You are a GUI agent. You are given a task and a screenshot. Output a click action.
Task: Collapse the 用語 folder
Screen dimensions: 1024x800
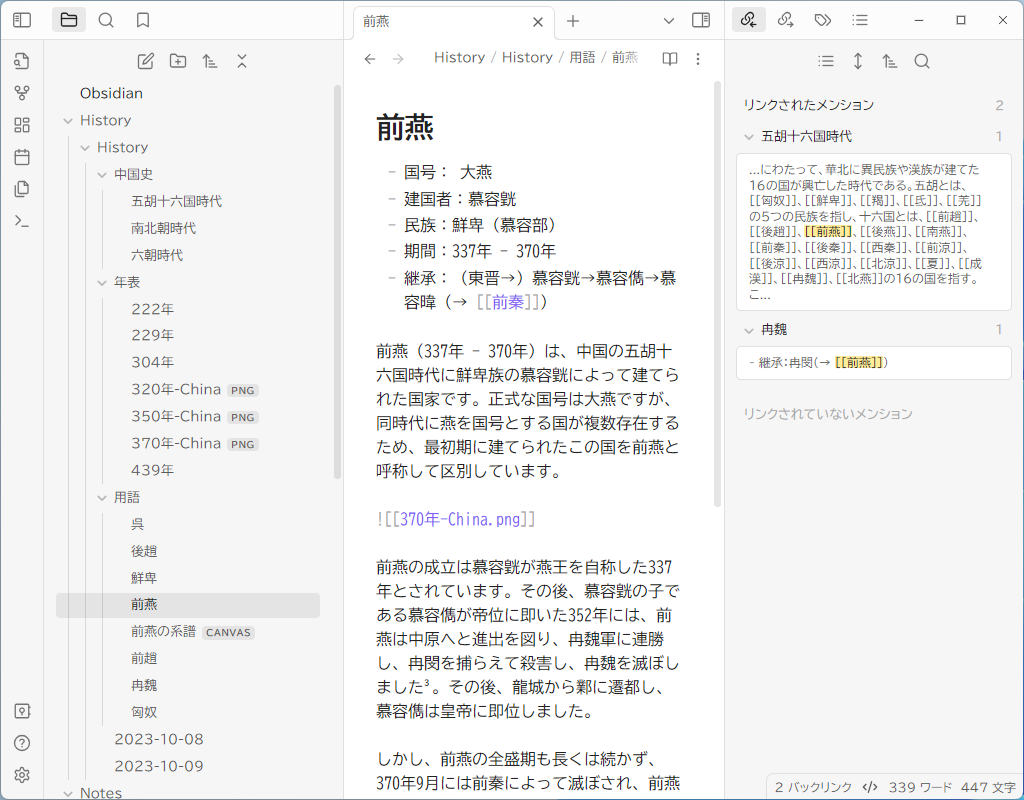(x=102, y=498)
